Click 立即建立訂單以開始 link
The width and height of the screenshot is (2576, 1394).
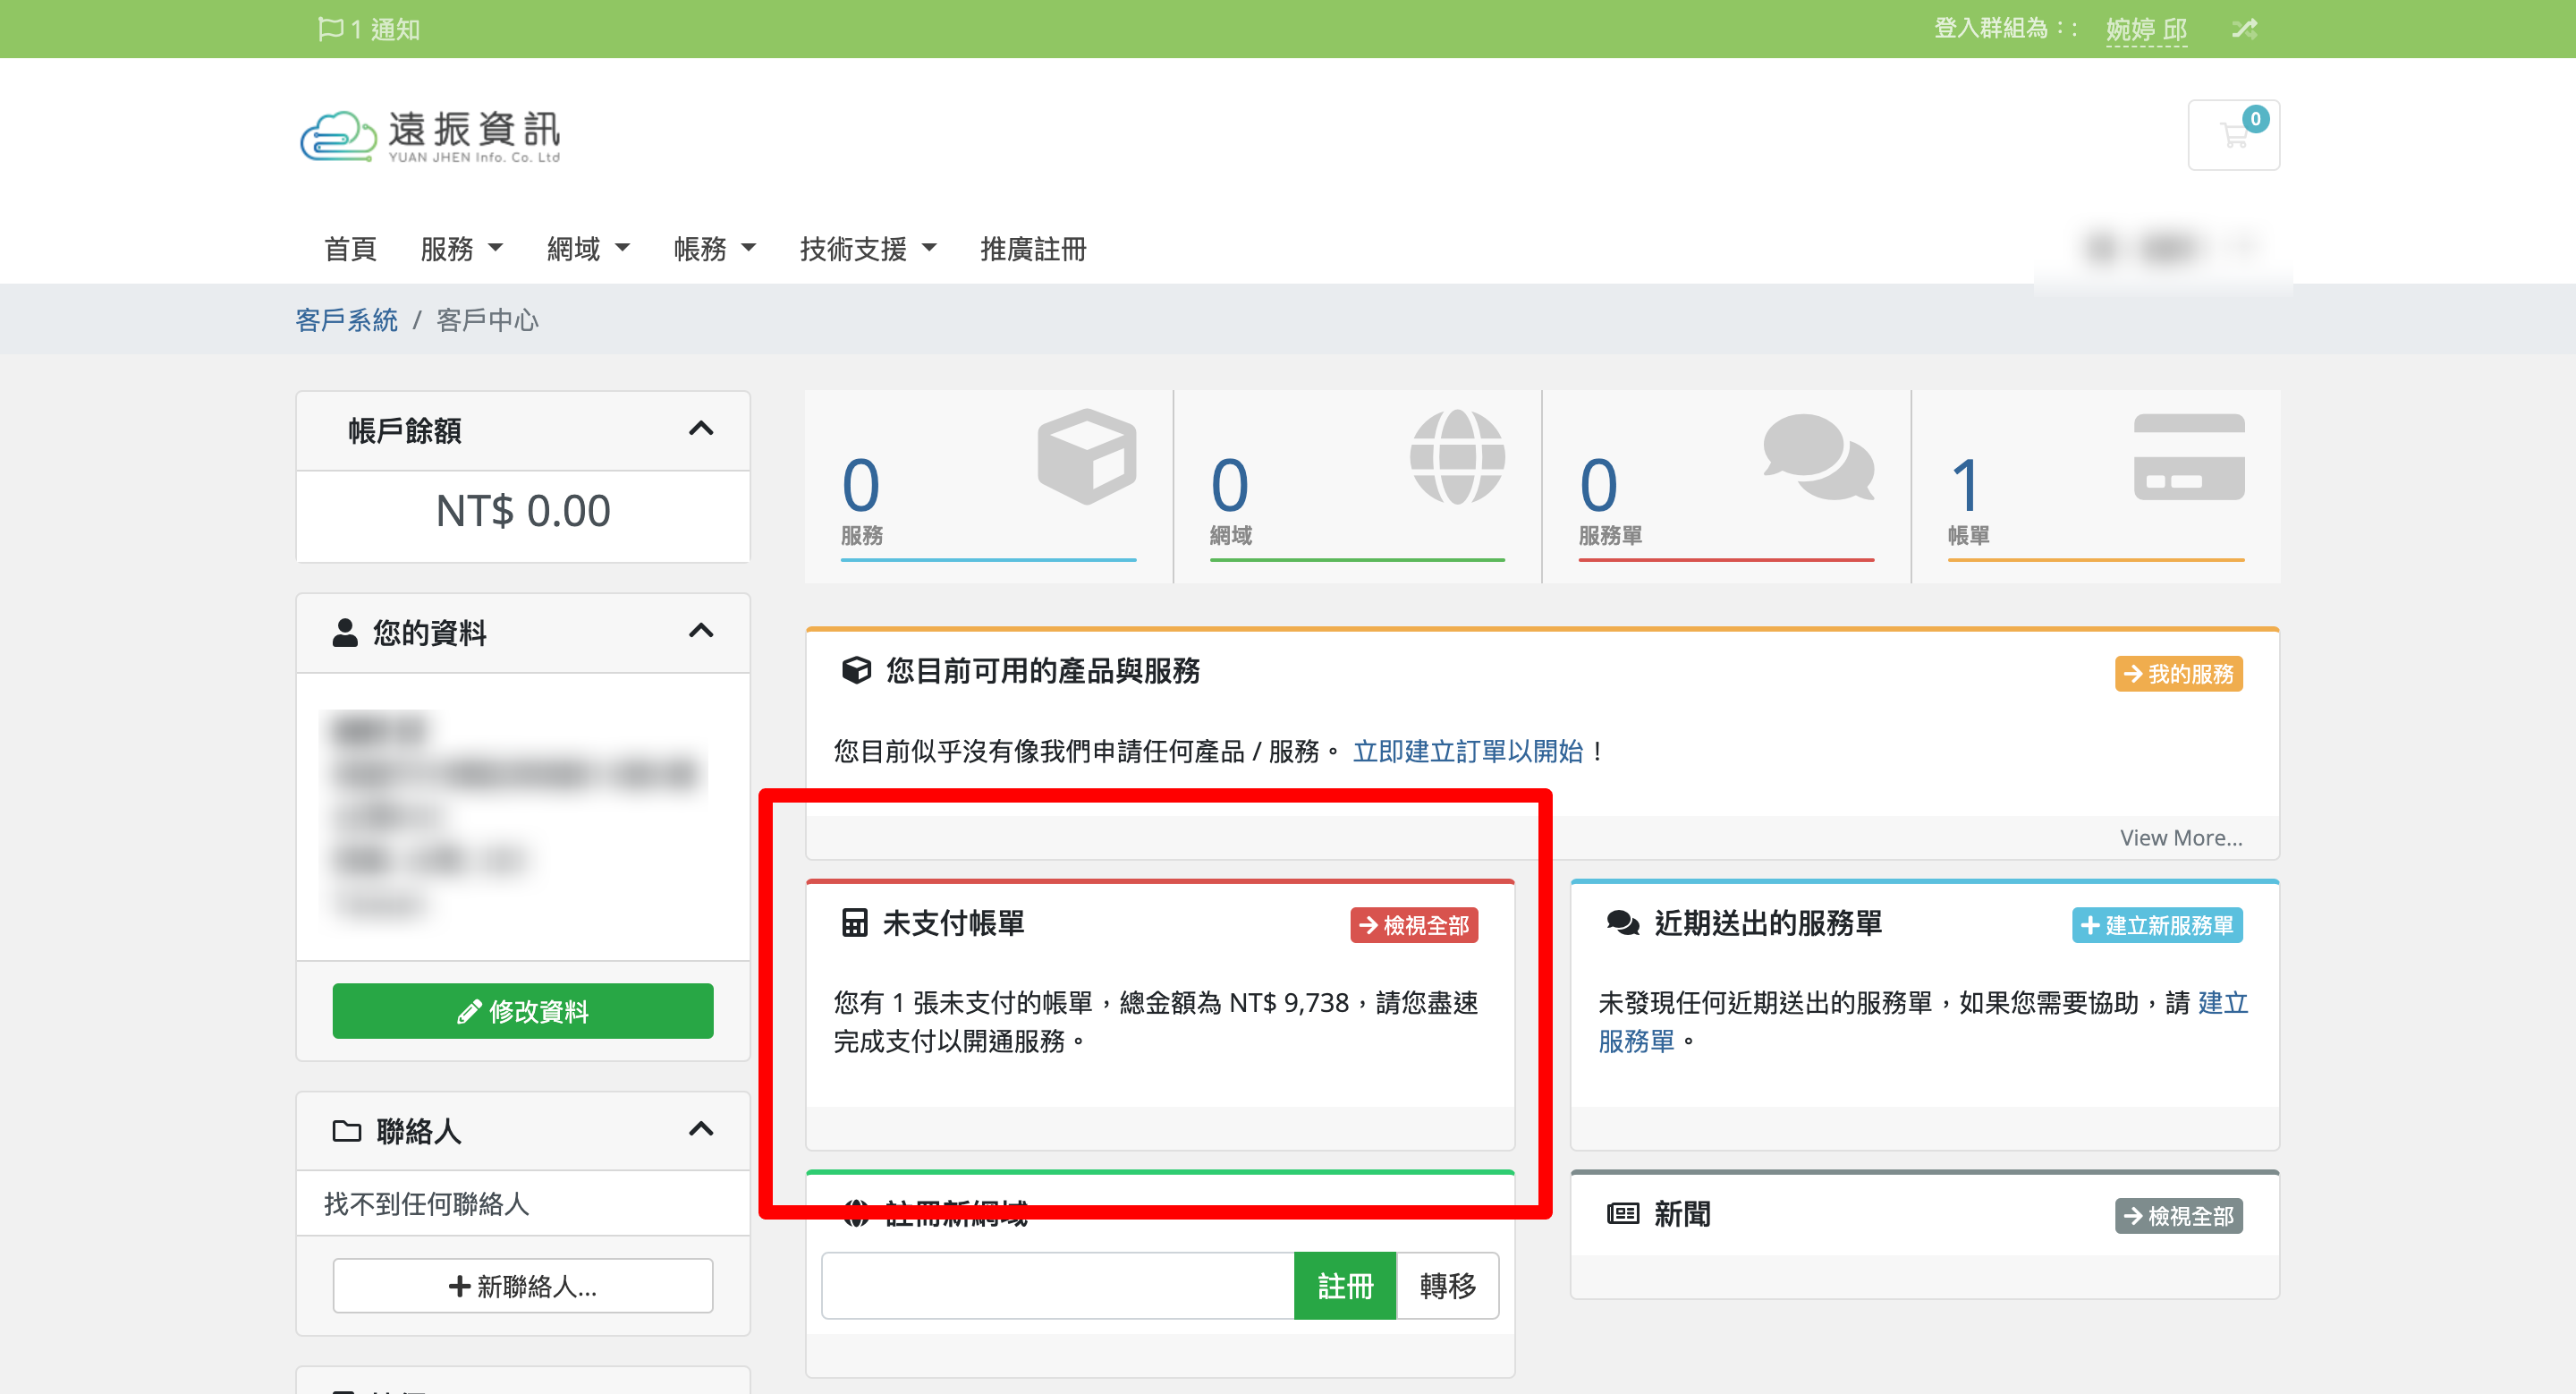pyautogui.click(x=1467, y=751)
